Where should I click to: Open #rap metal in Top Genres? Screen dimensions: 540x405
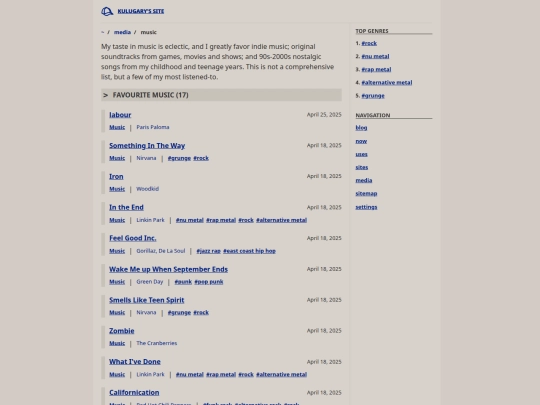click(376, 69)
